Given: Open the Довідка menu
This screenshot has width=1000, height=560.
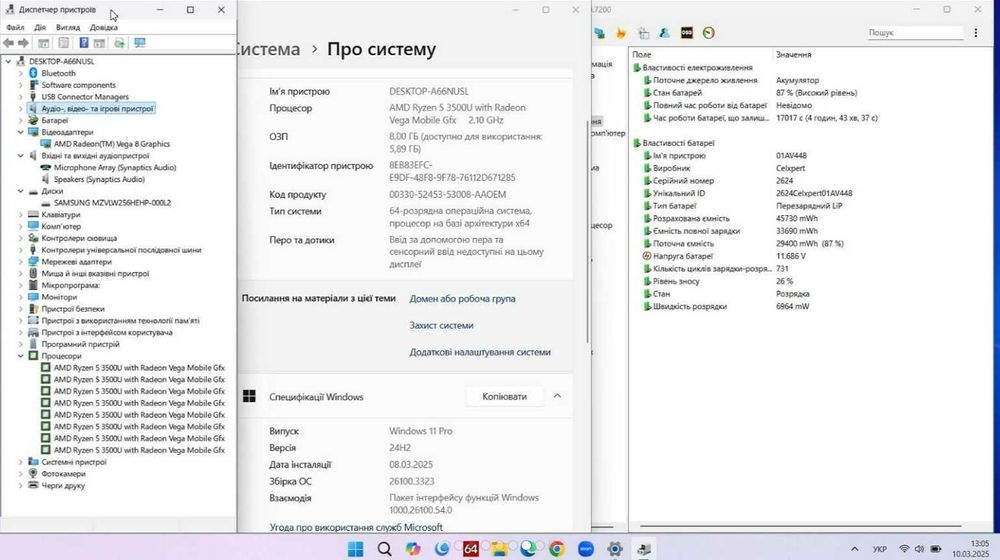Looking at the screenshot, I should click(103, 27).
